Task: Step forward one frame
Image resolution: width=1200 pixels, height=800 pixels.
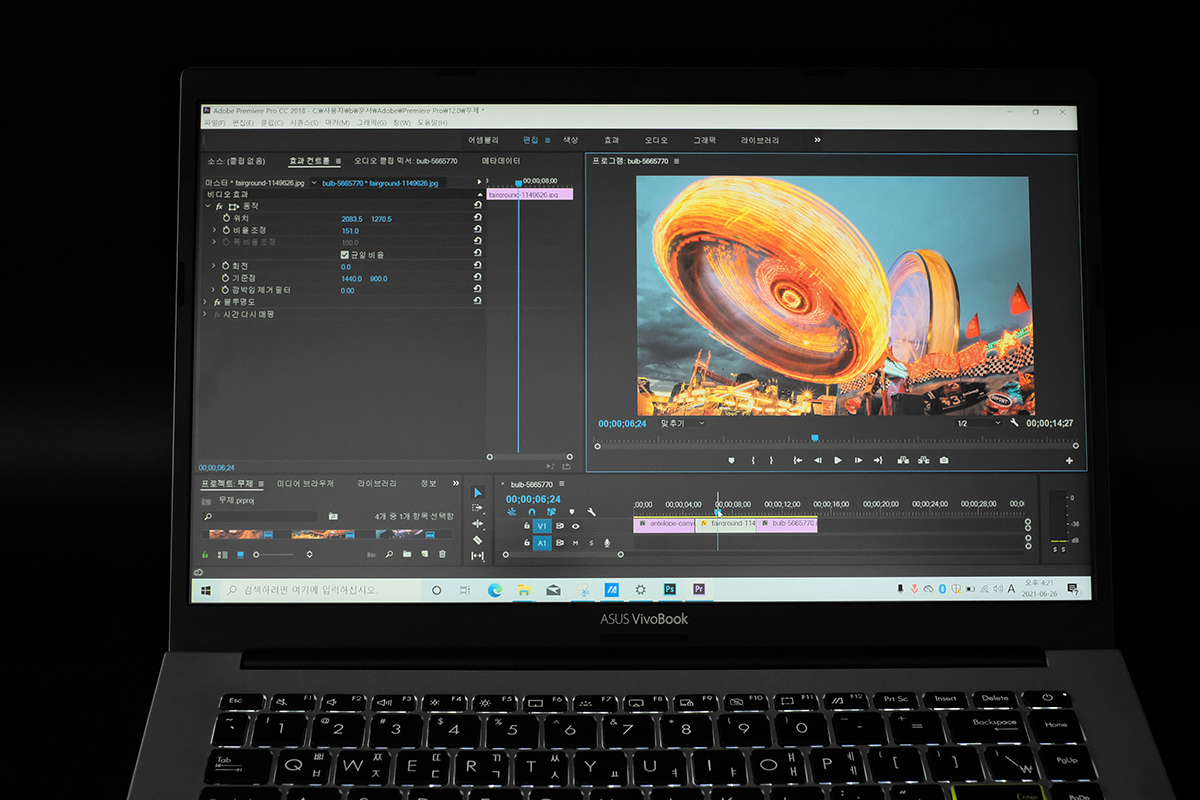Action: click(858, 460)
